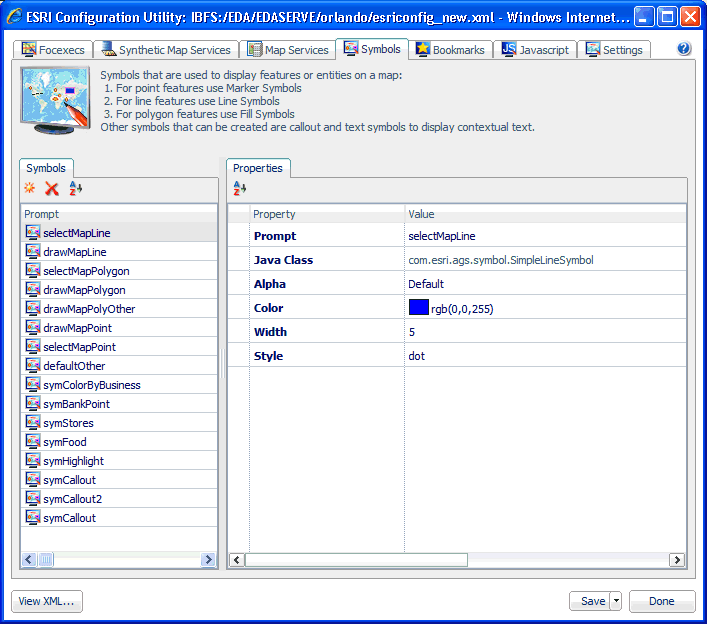
Task: Click the Save button
Action: pyautogui.click(x=590, y=601)
